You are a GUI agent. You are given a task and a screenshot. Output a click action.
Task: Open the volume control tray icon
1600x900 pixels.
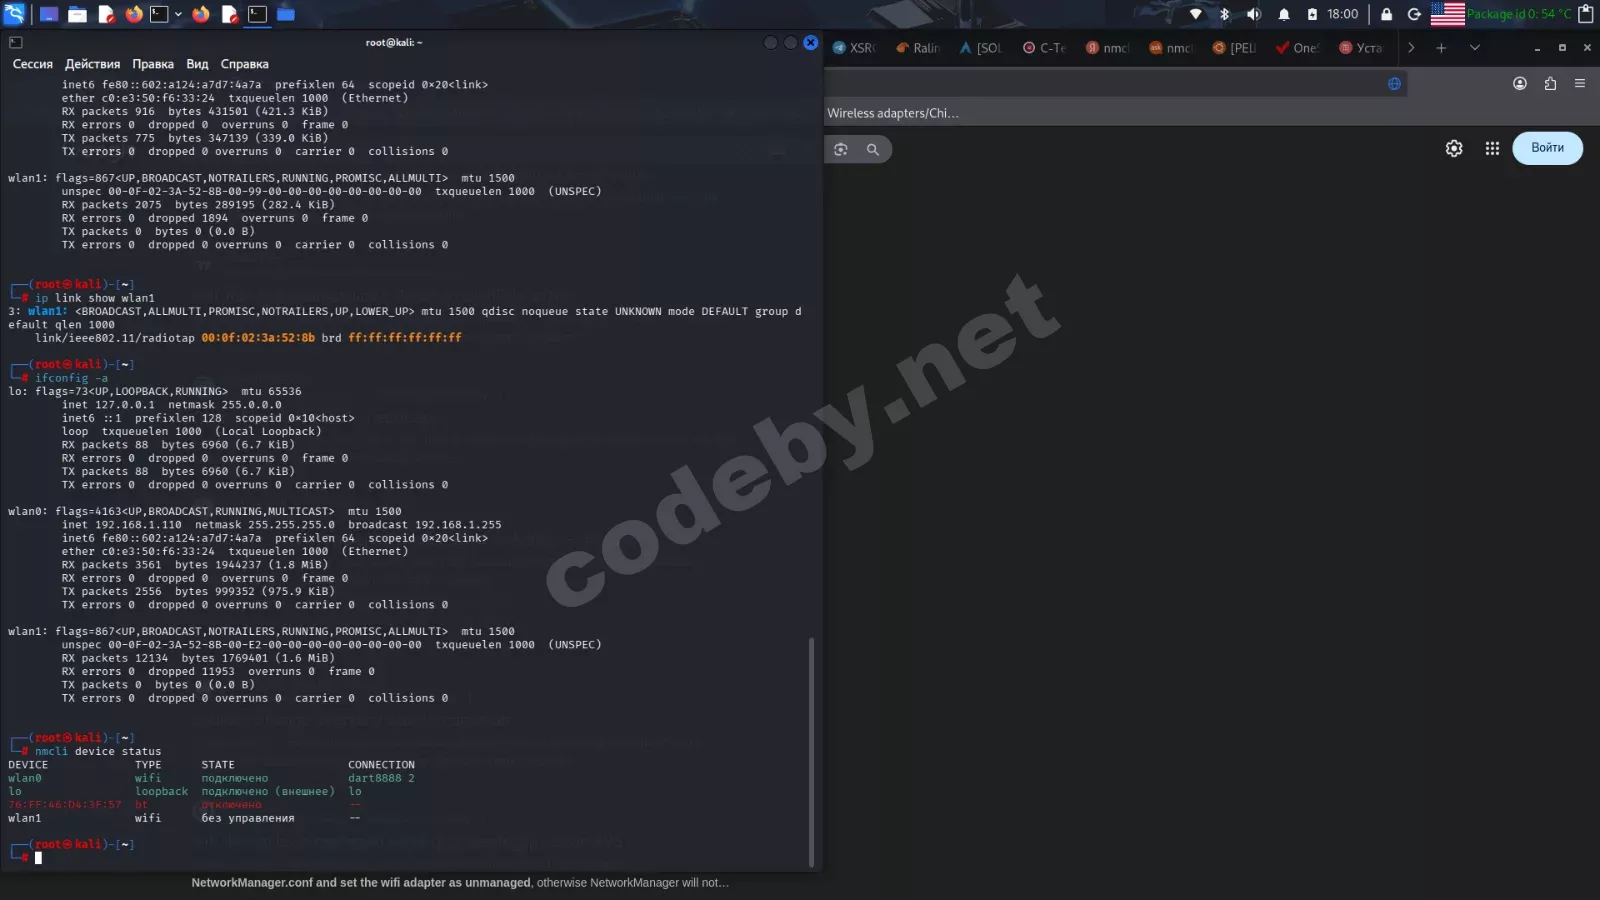[1254, 14]
